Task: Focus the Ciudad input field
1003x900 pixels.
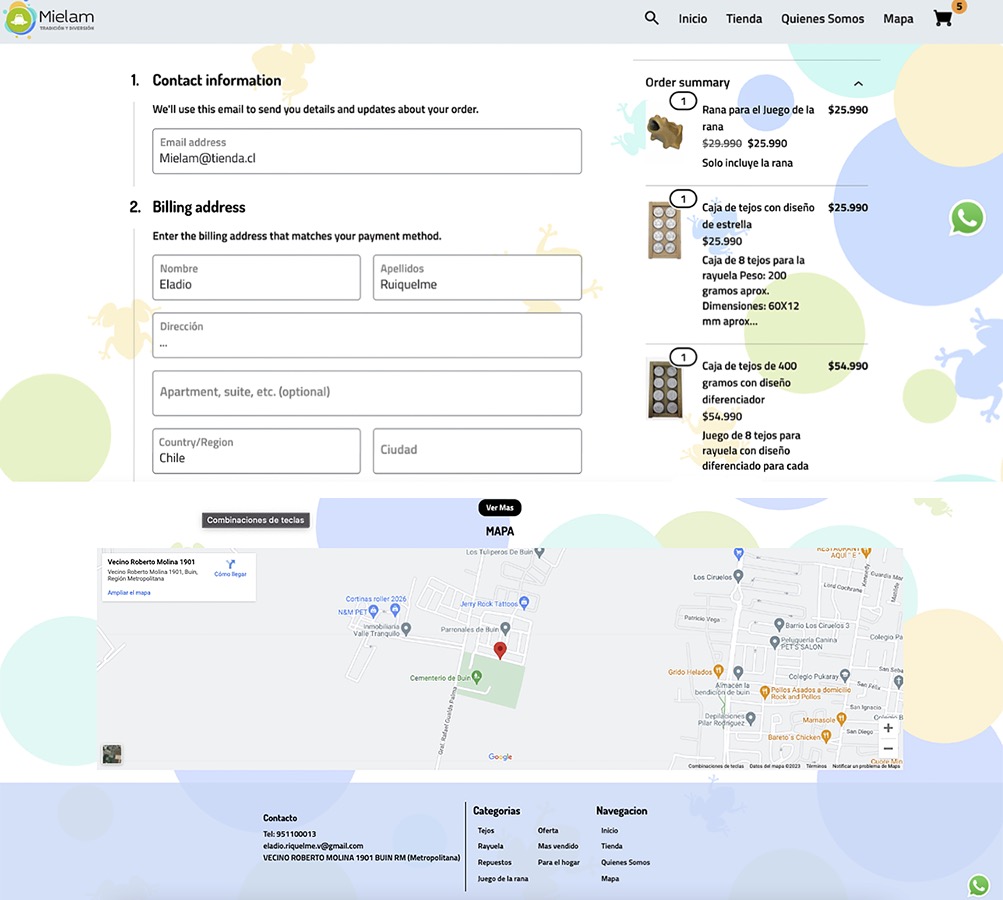Action: (477, 451)
